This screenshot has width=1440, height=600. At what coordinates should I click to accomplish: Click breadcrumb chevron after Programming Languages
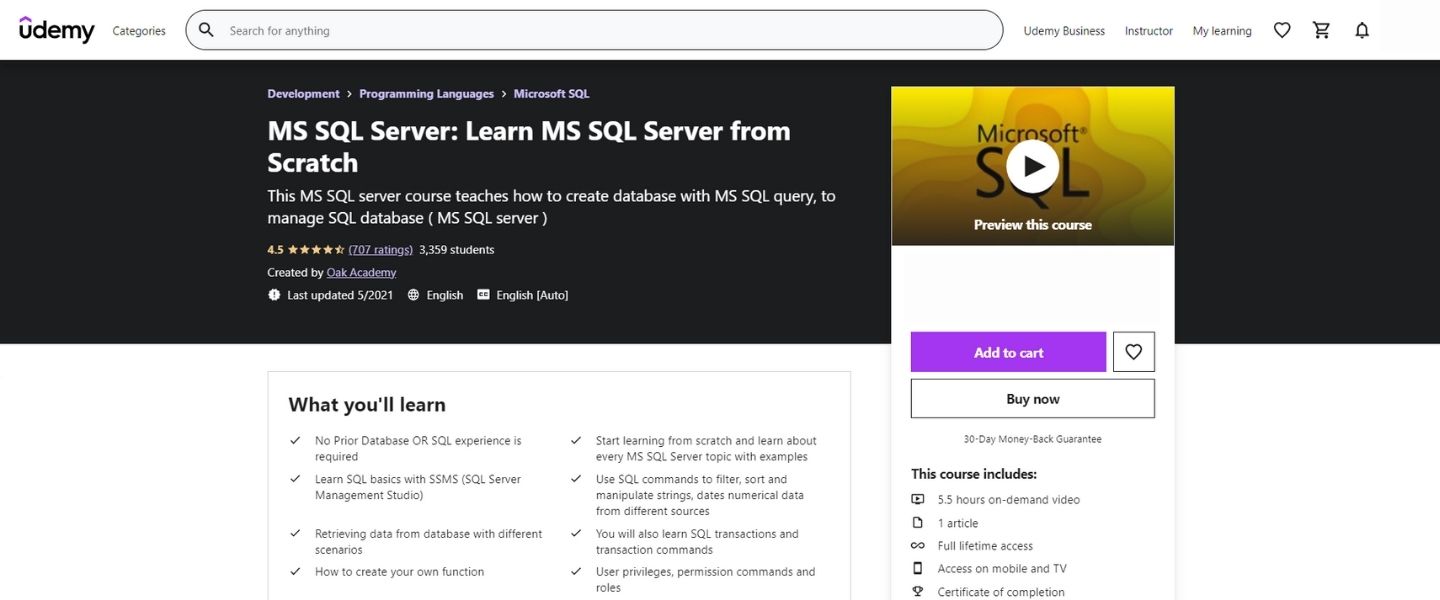click(x=504, y=94)
